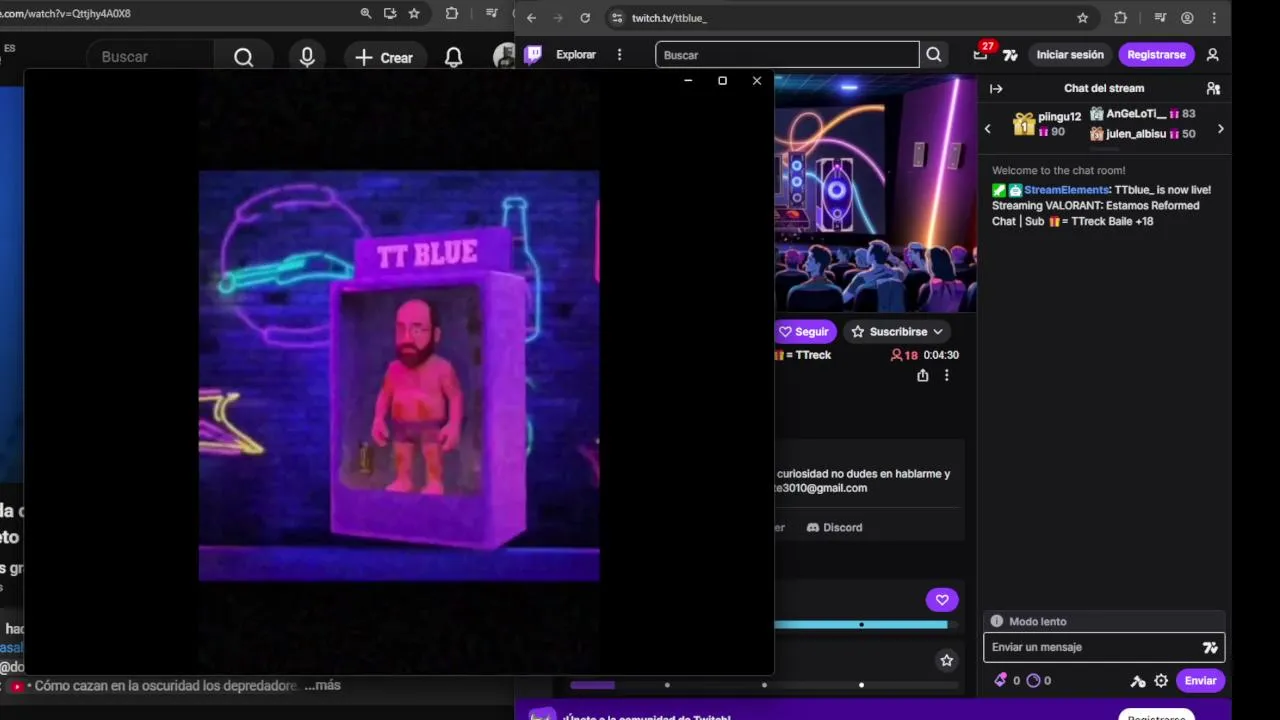Click the purple heart button

point(942,600)
